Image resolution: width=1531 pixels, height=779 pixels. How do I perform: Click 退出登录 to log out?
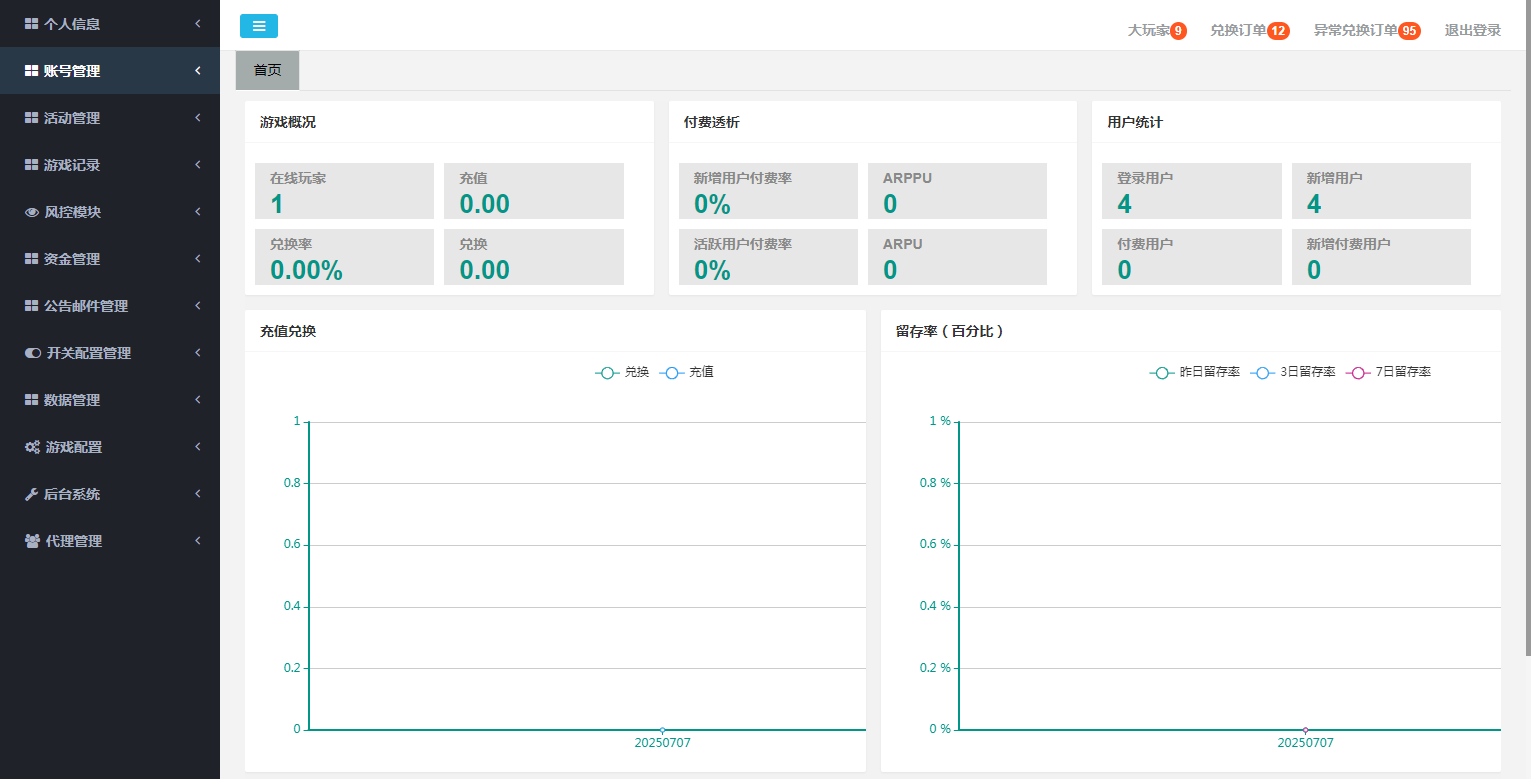click(x=1472, y=30)
